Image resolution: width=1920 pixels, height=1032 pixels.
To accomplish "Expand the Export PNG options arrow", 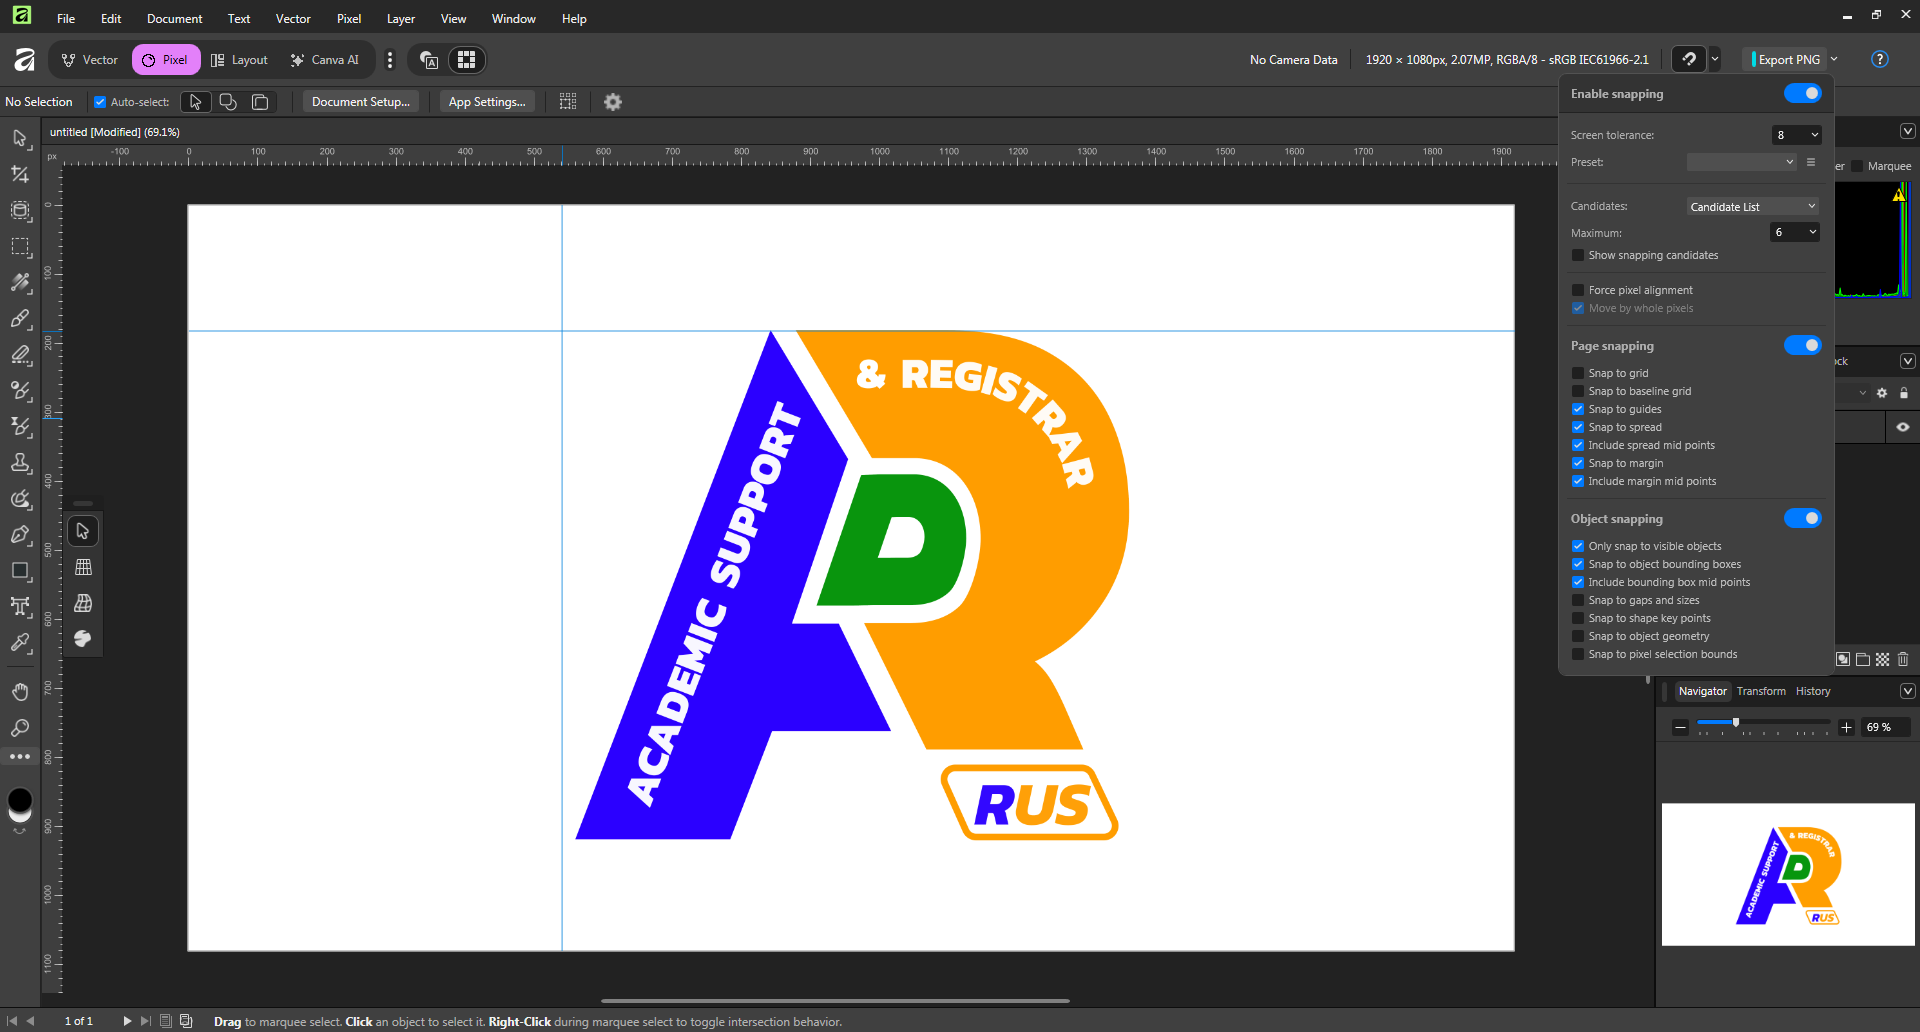I will point(1835,60).
